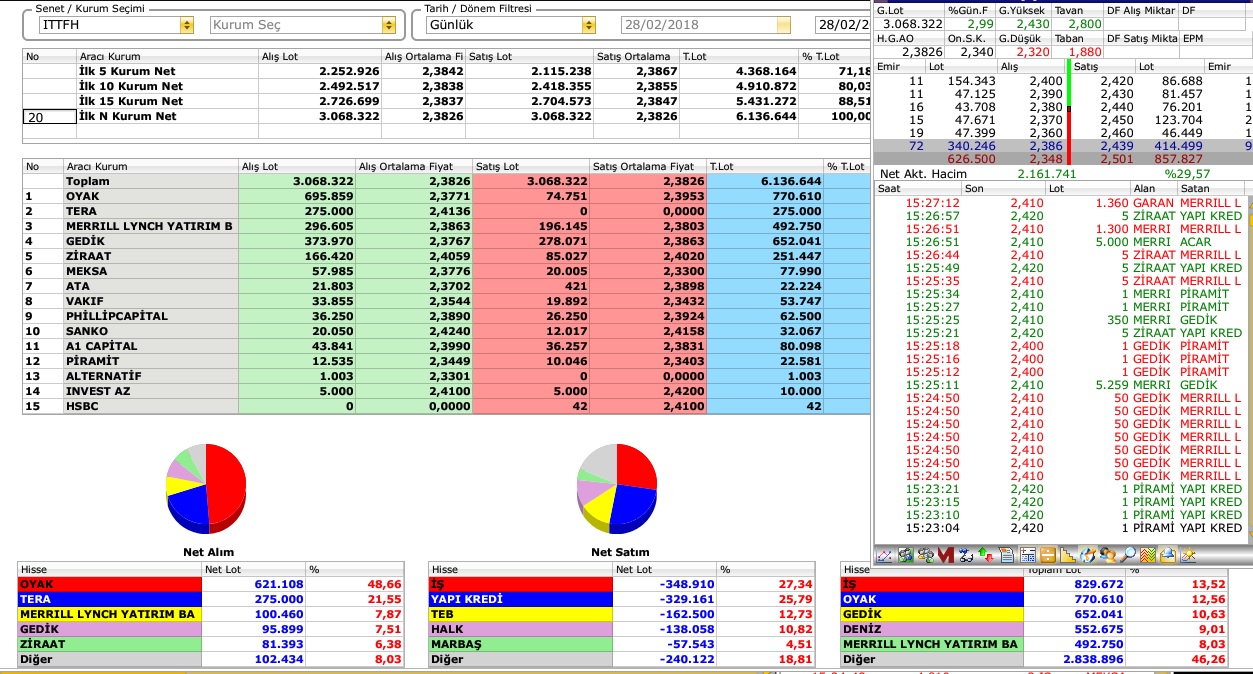
Task: Click the Kurum Seç institution field
Action: [x=297, y=25]
